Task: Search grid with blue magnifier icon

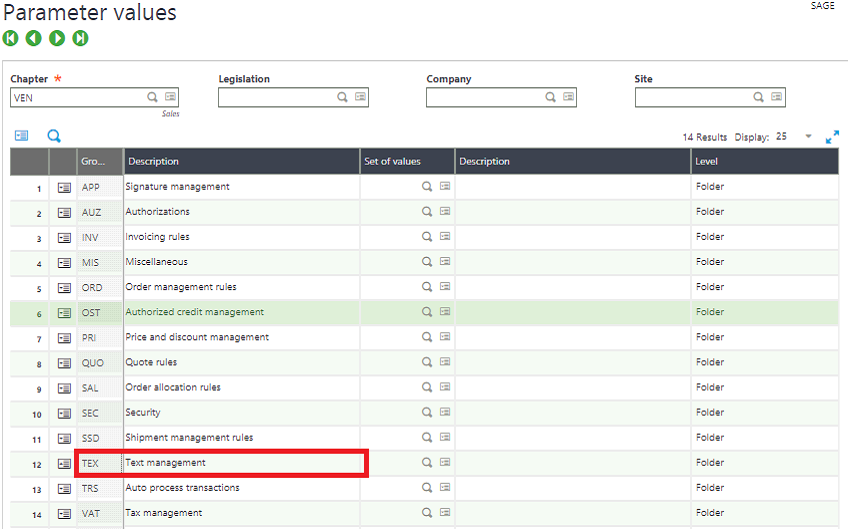Action: [x=54, y=136]
